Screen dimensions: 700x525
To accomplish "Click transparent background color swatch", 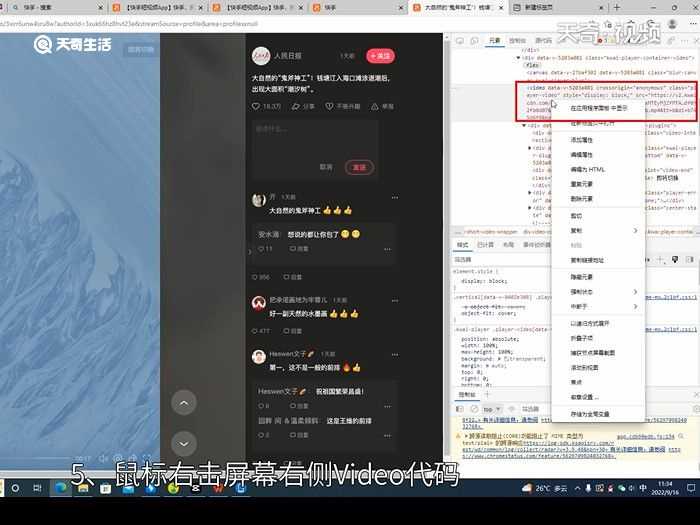I will click(x=506, y=358).
